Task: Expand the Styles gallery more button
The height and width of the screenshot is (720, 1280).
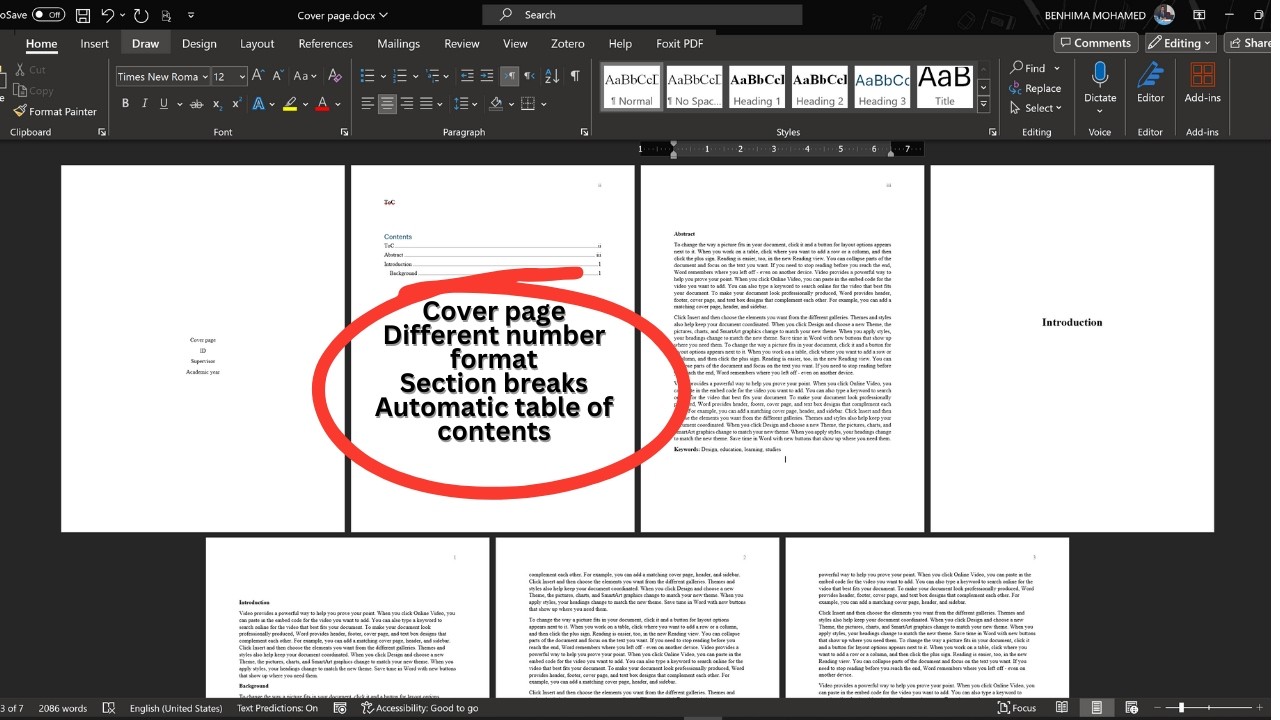Action: click(984, 105)
